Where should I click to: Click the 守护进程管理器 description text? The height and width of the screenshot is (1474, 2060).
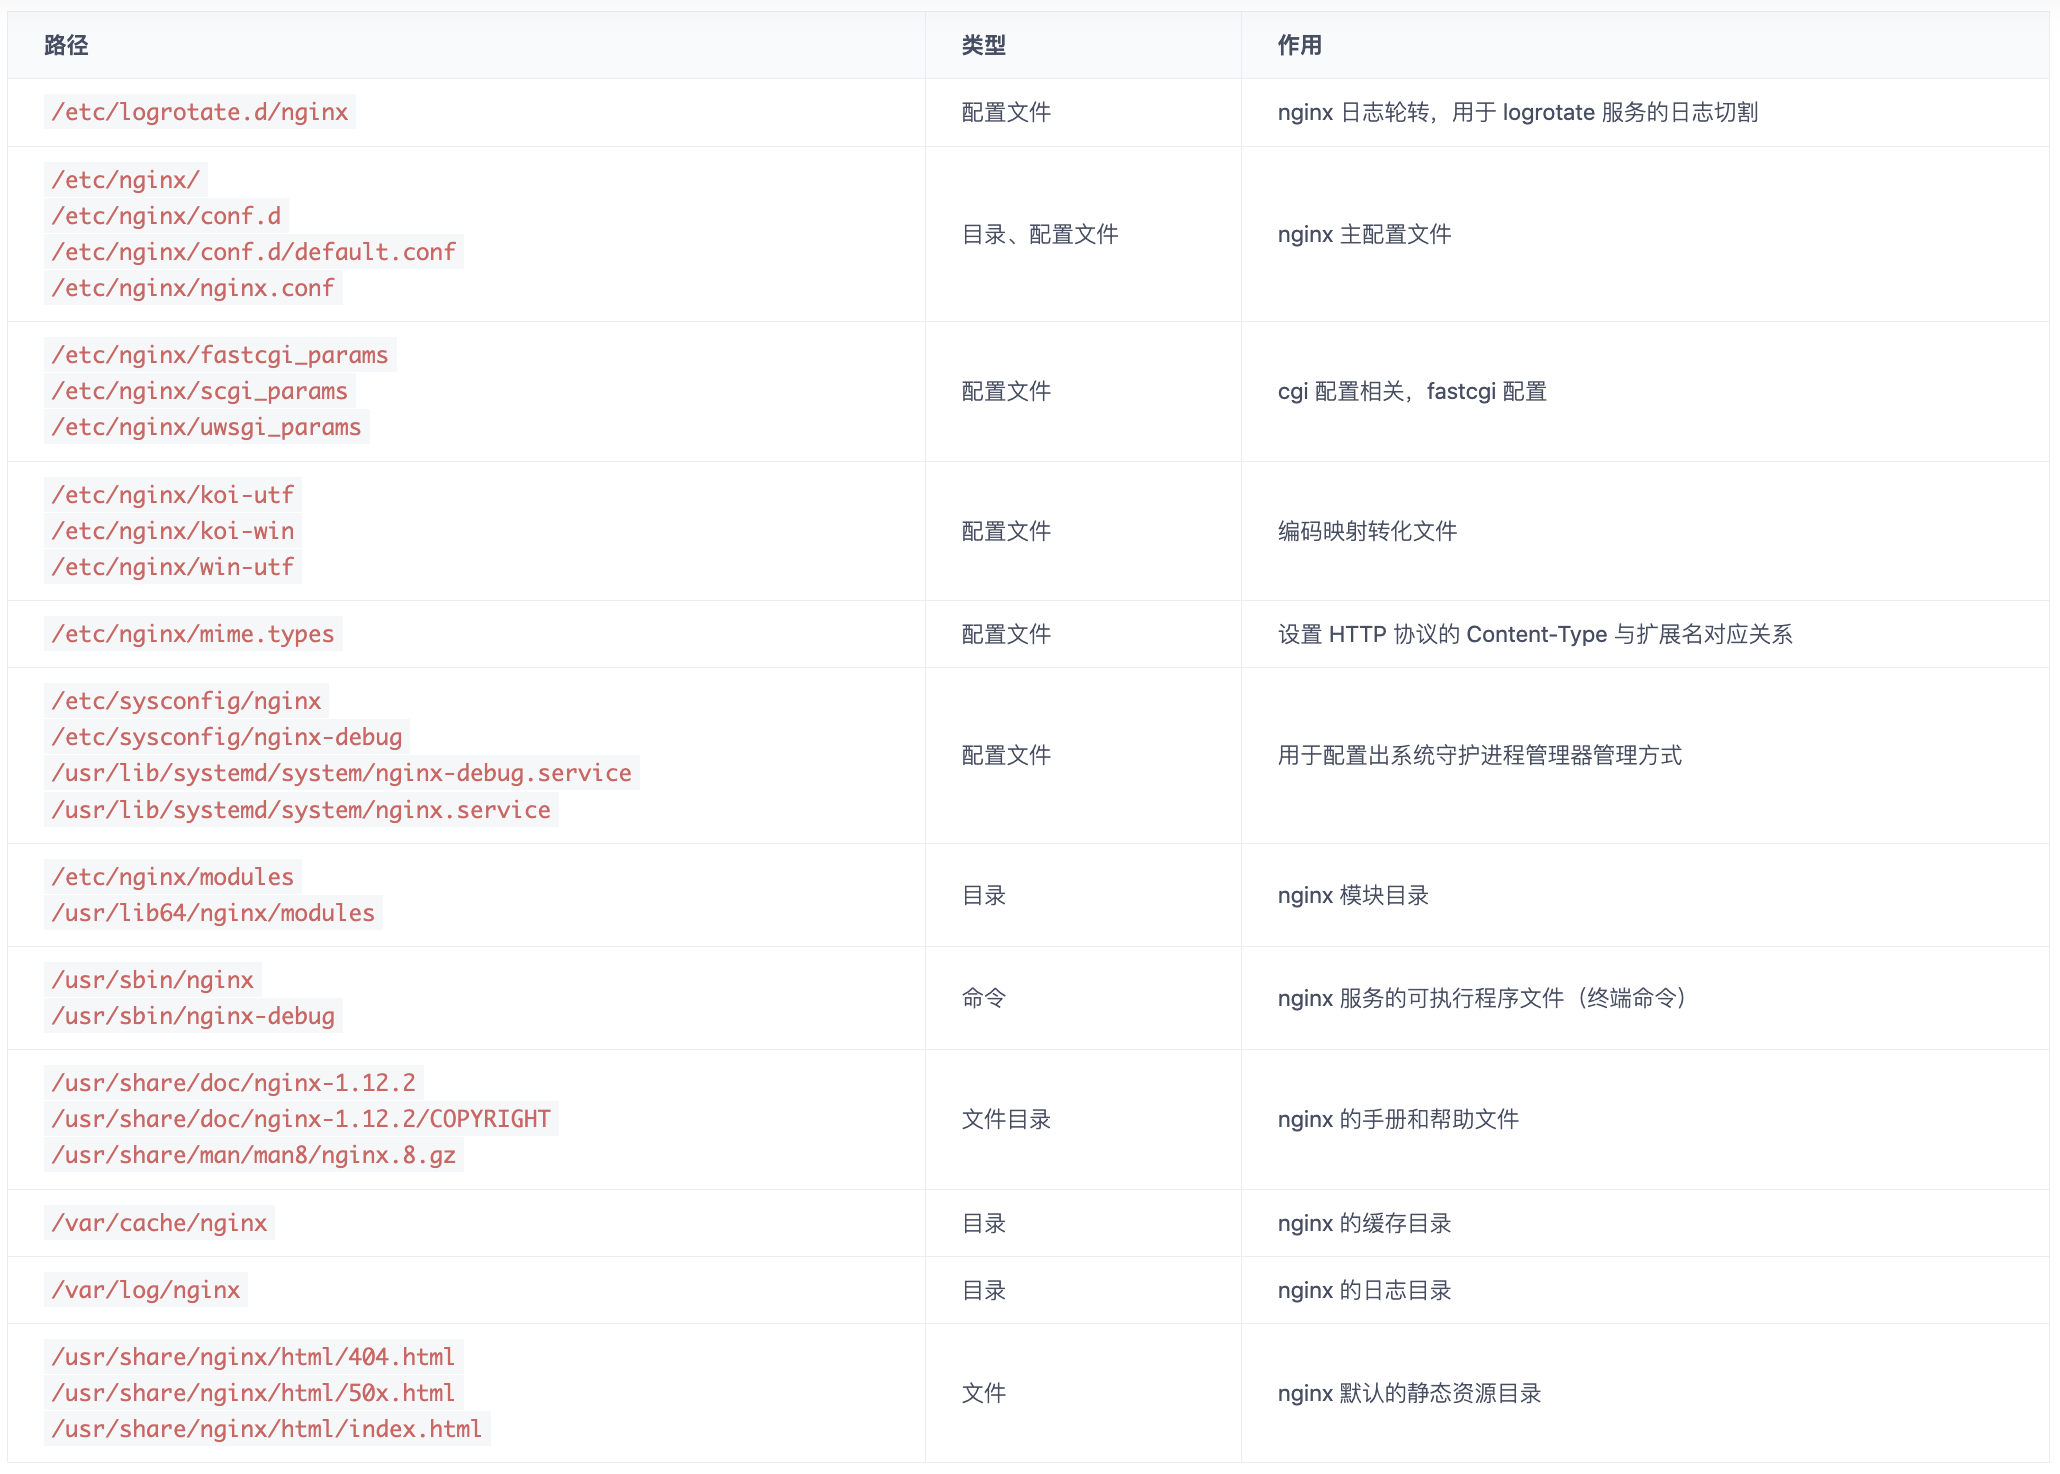1480,755
